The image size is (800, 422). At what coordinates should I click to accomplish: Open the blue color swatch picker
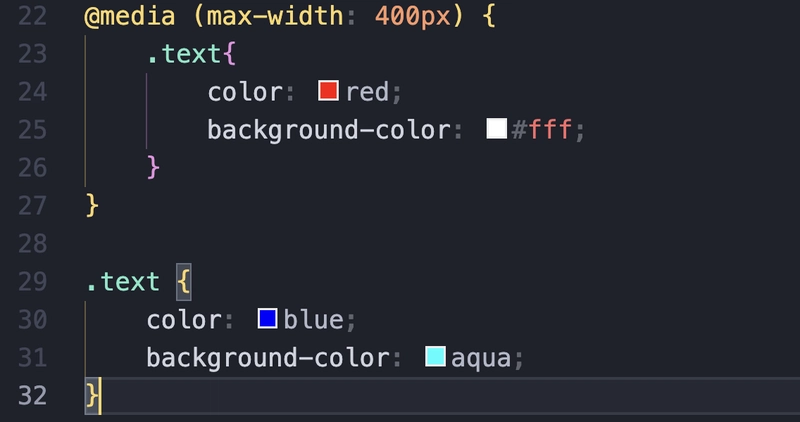pyautogui.click(x=267, y=318)
